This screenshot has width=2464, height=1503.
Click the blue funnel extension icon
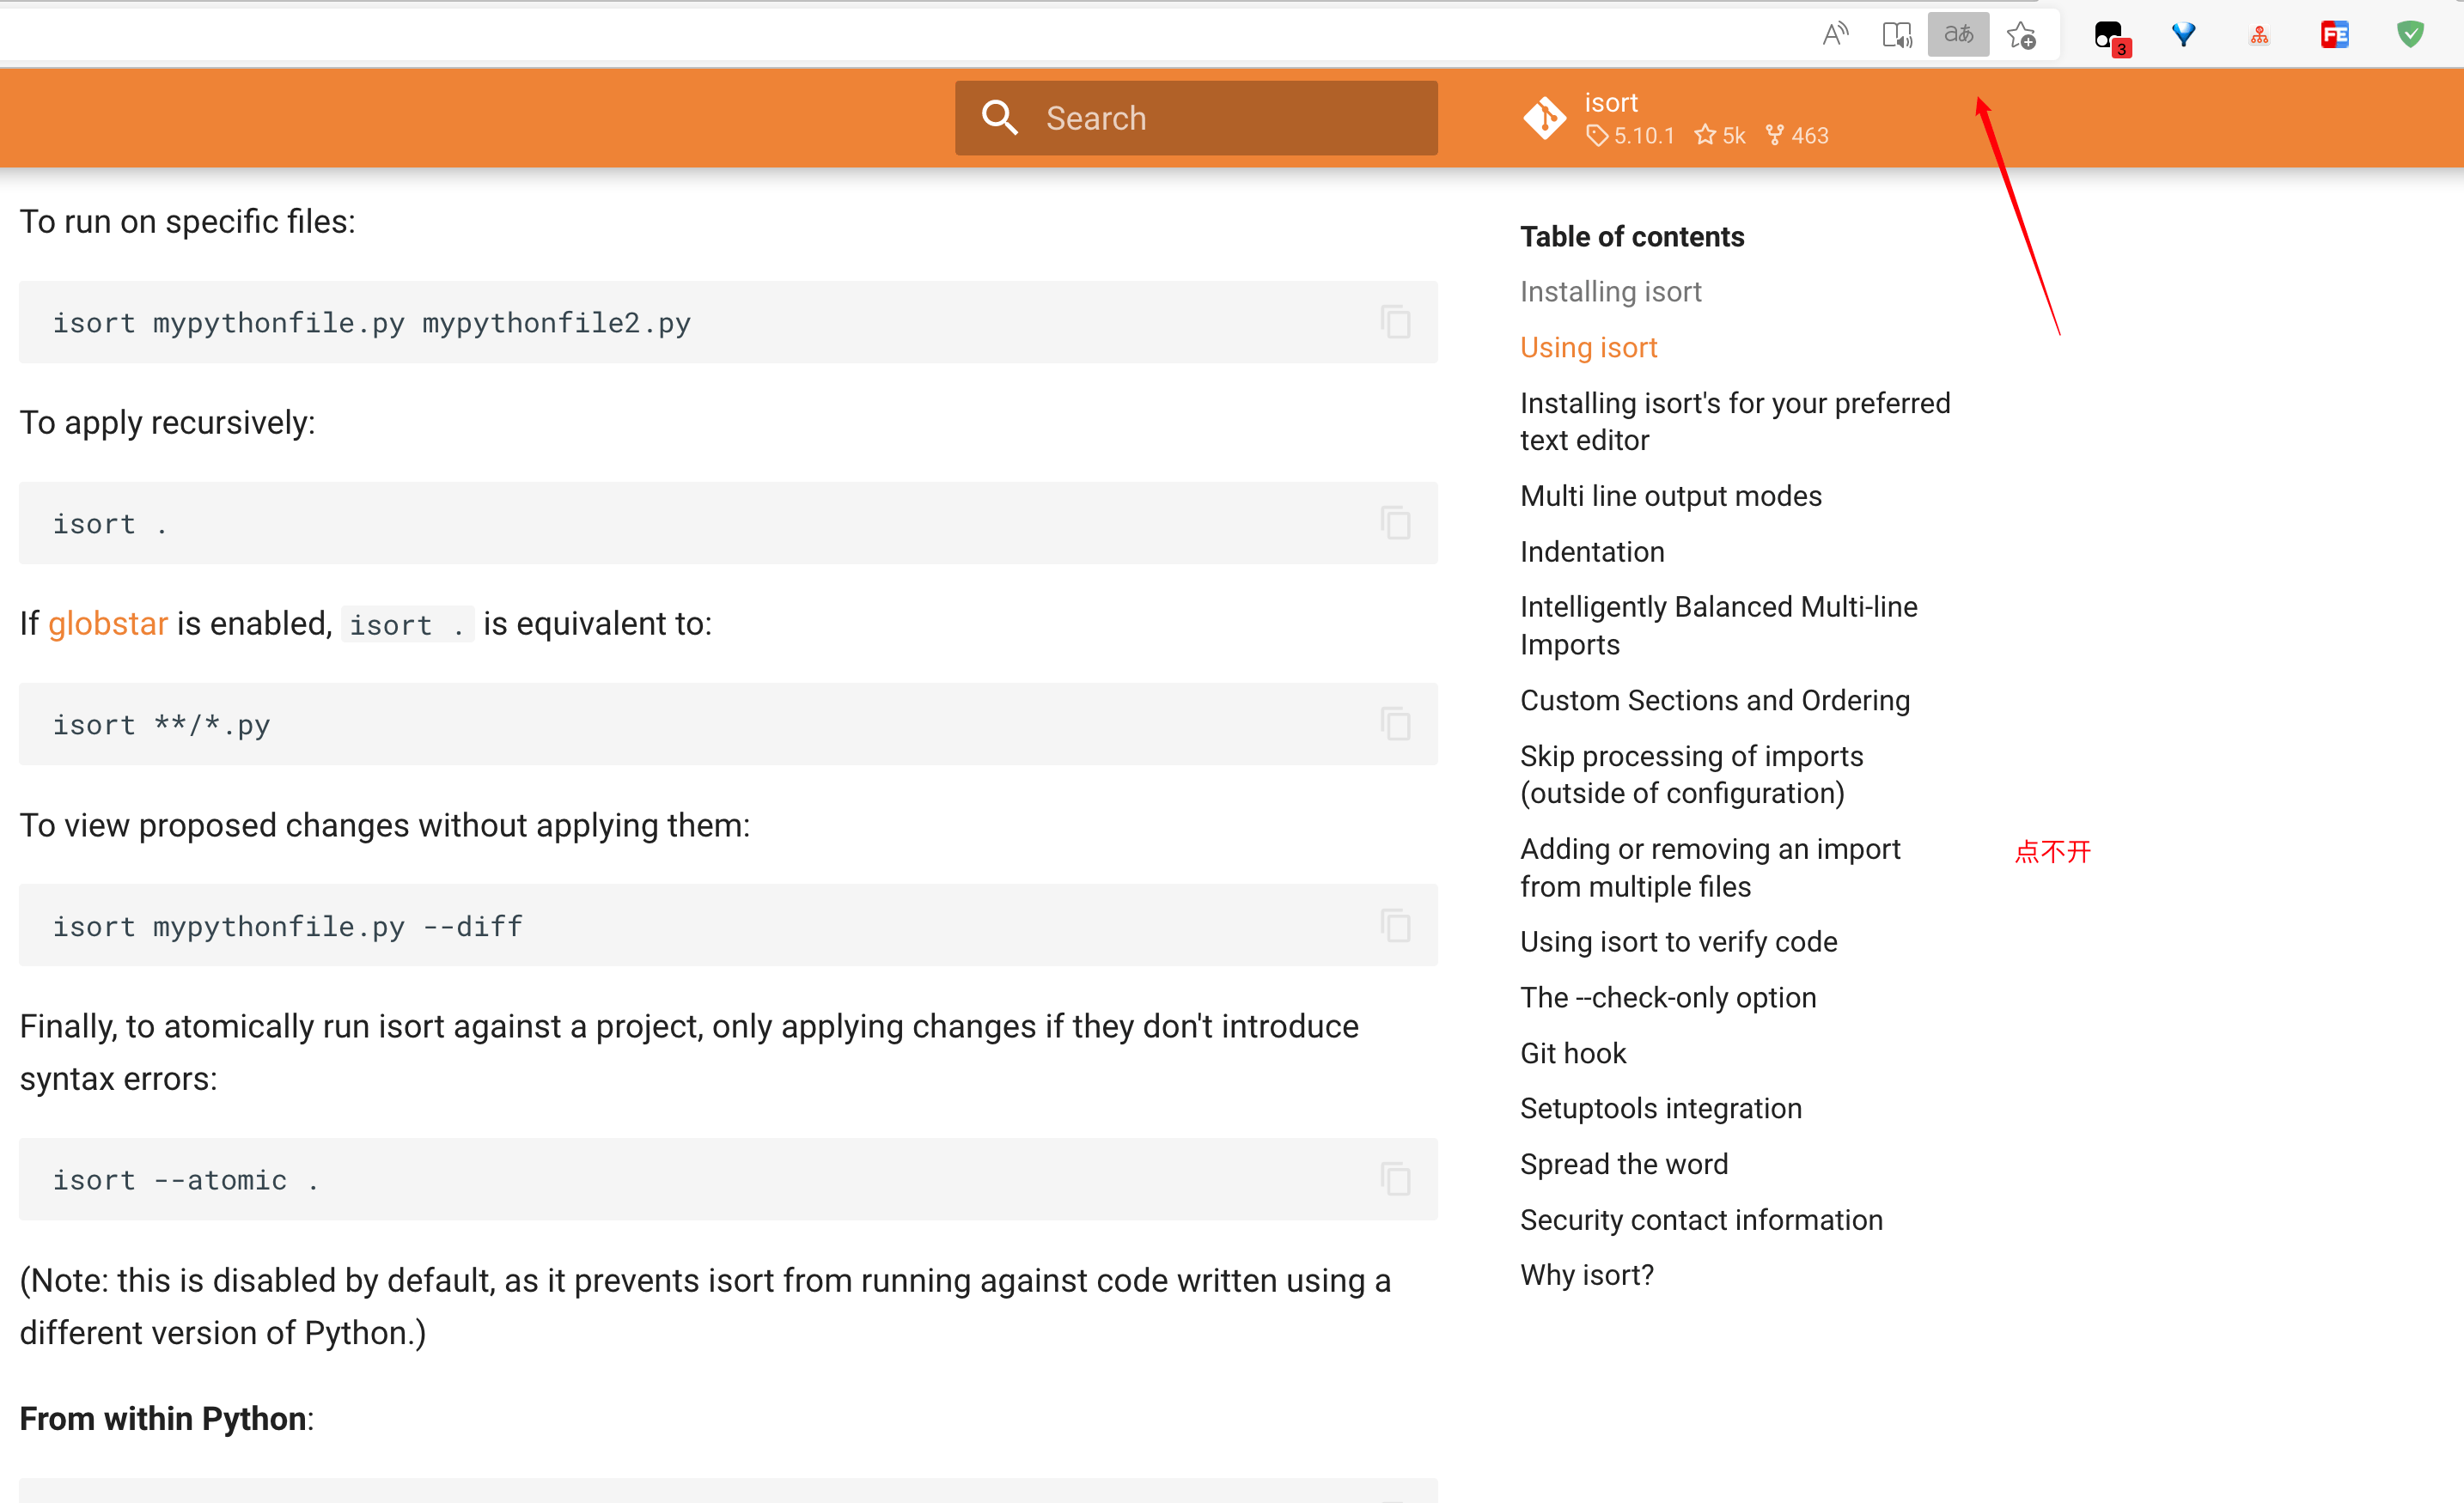point(2183,35)
